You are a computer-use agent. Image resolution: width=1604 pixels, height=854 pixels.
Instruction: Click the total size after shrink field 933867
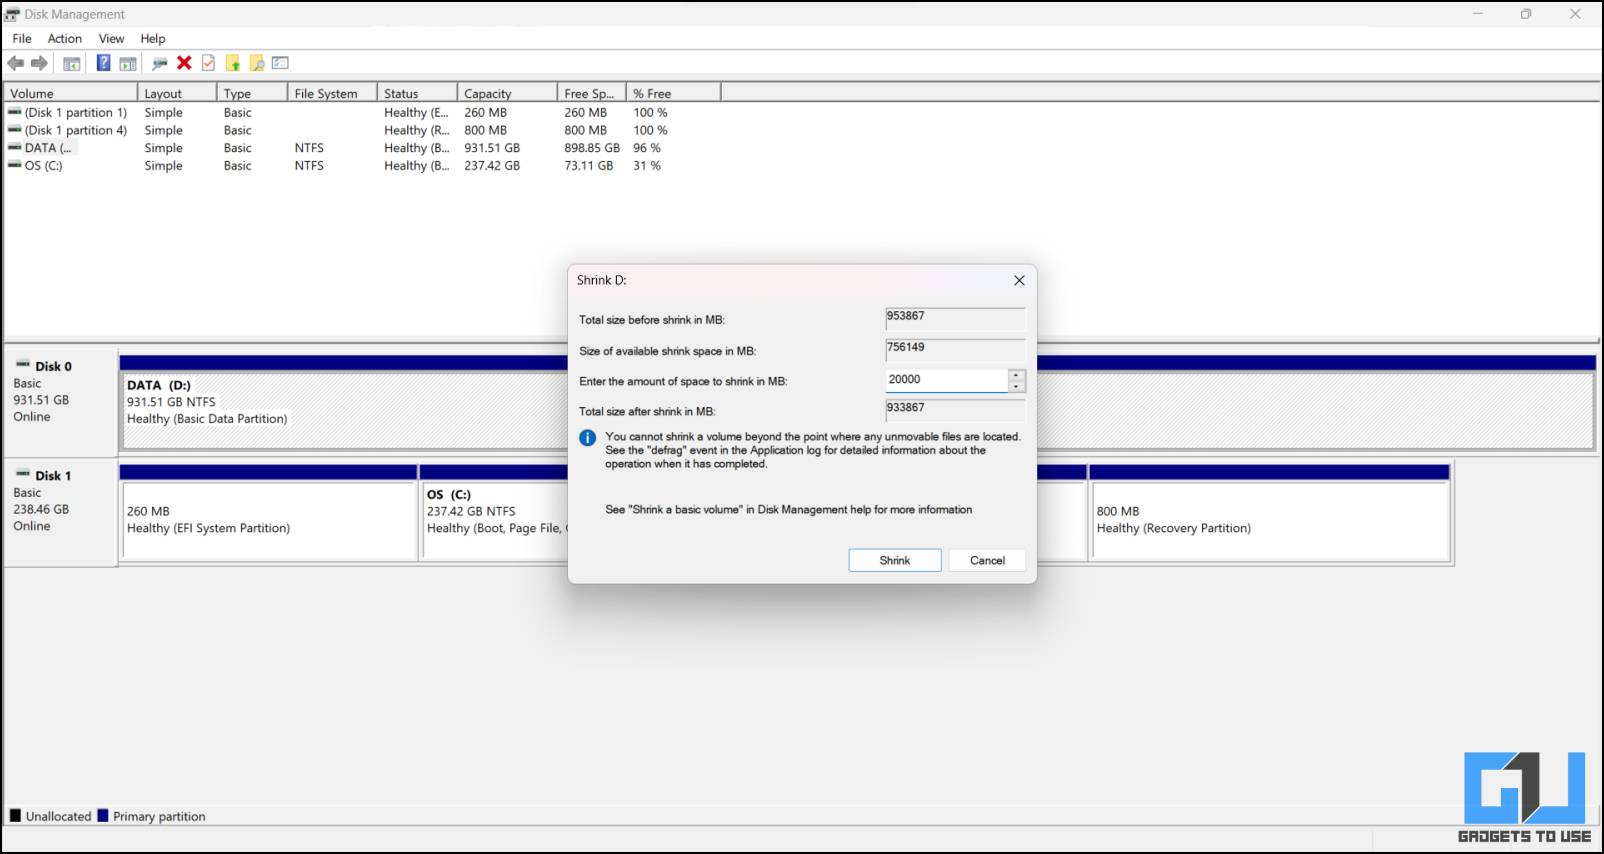955,409
